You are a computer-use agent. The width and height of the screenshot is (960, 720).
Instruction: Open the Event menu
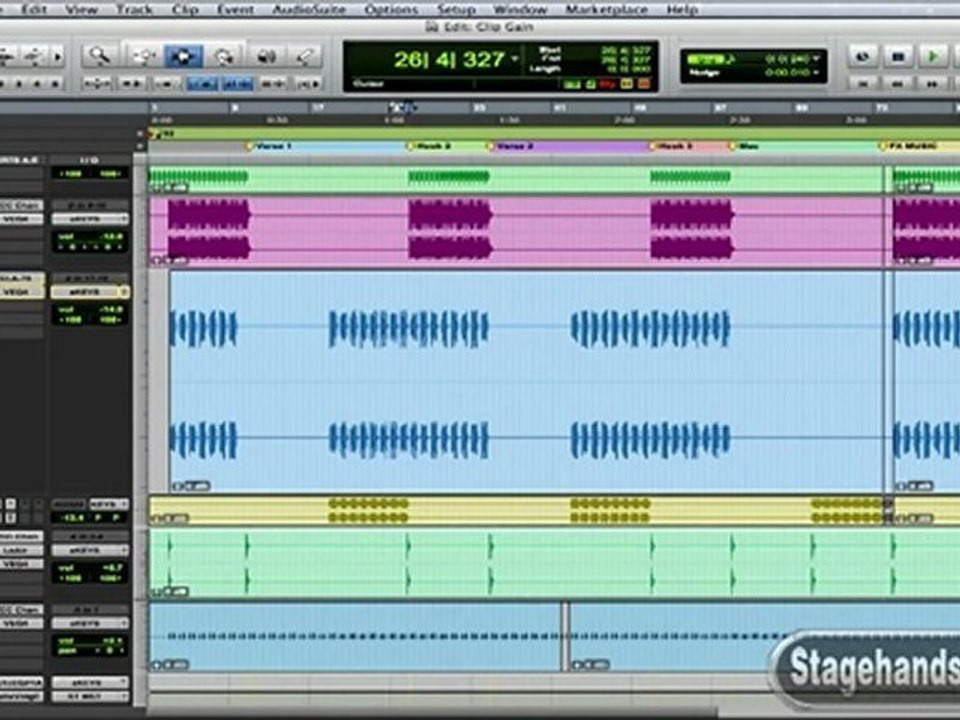click(x=235, y=9)
